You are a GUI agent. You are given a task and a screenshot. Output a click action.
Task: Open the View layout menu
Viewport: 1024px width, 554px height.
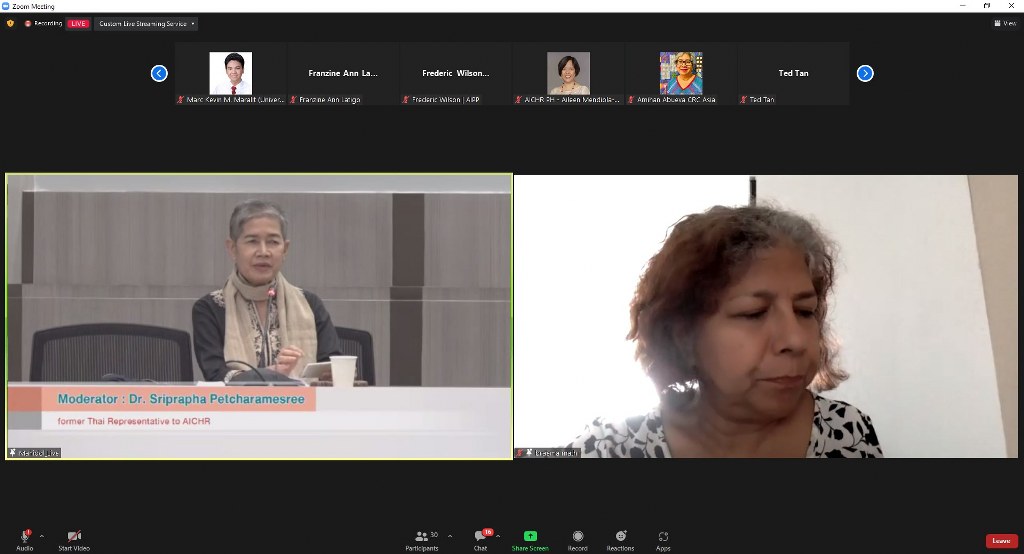point(1004,23)
